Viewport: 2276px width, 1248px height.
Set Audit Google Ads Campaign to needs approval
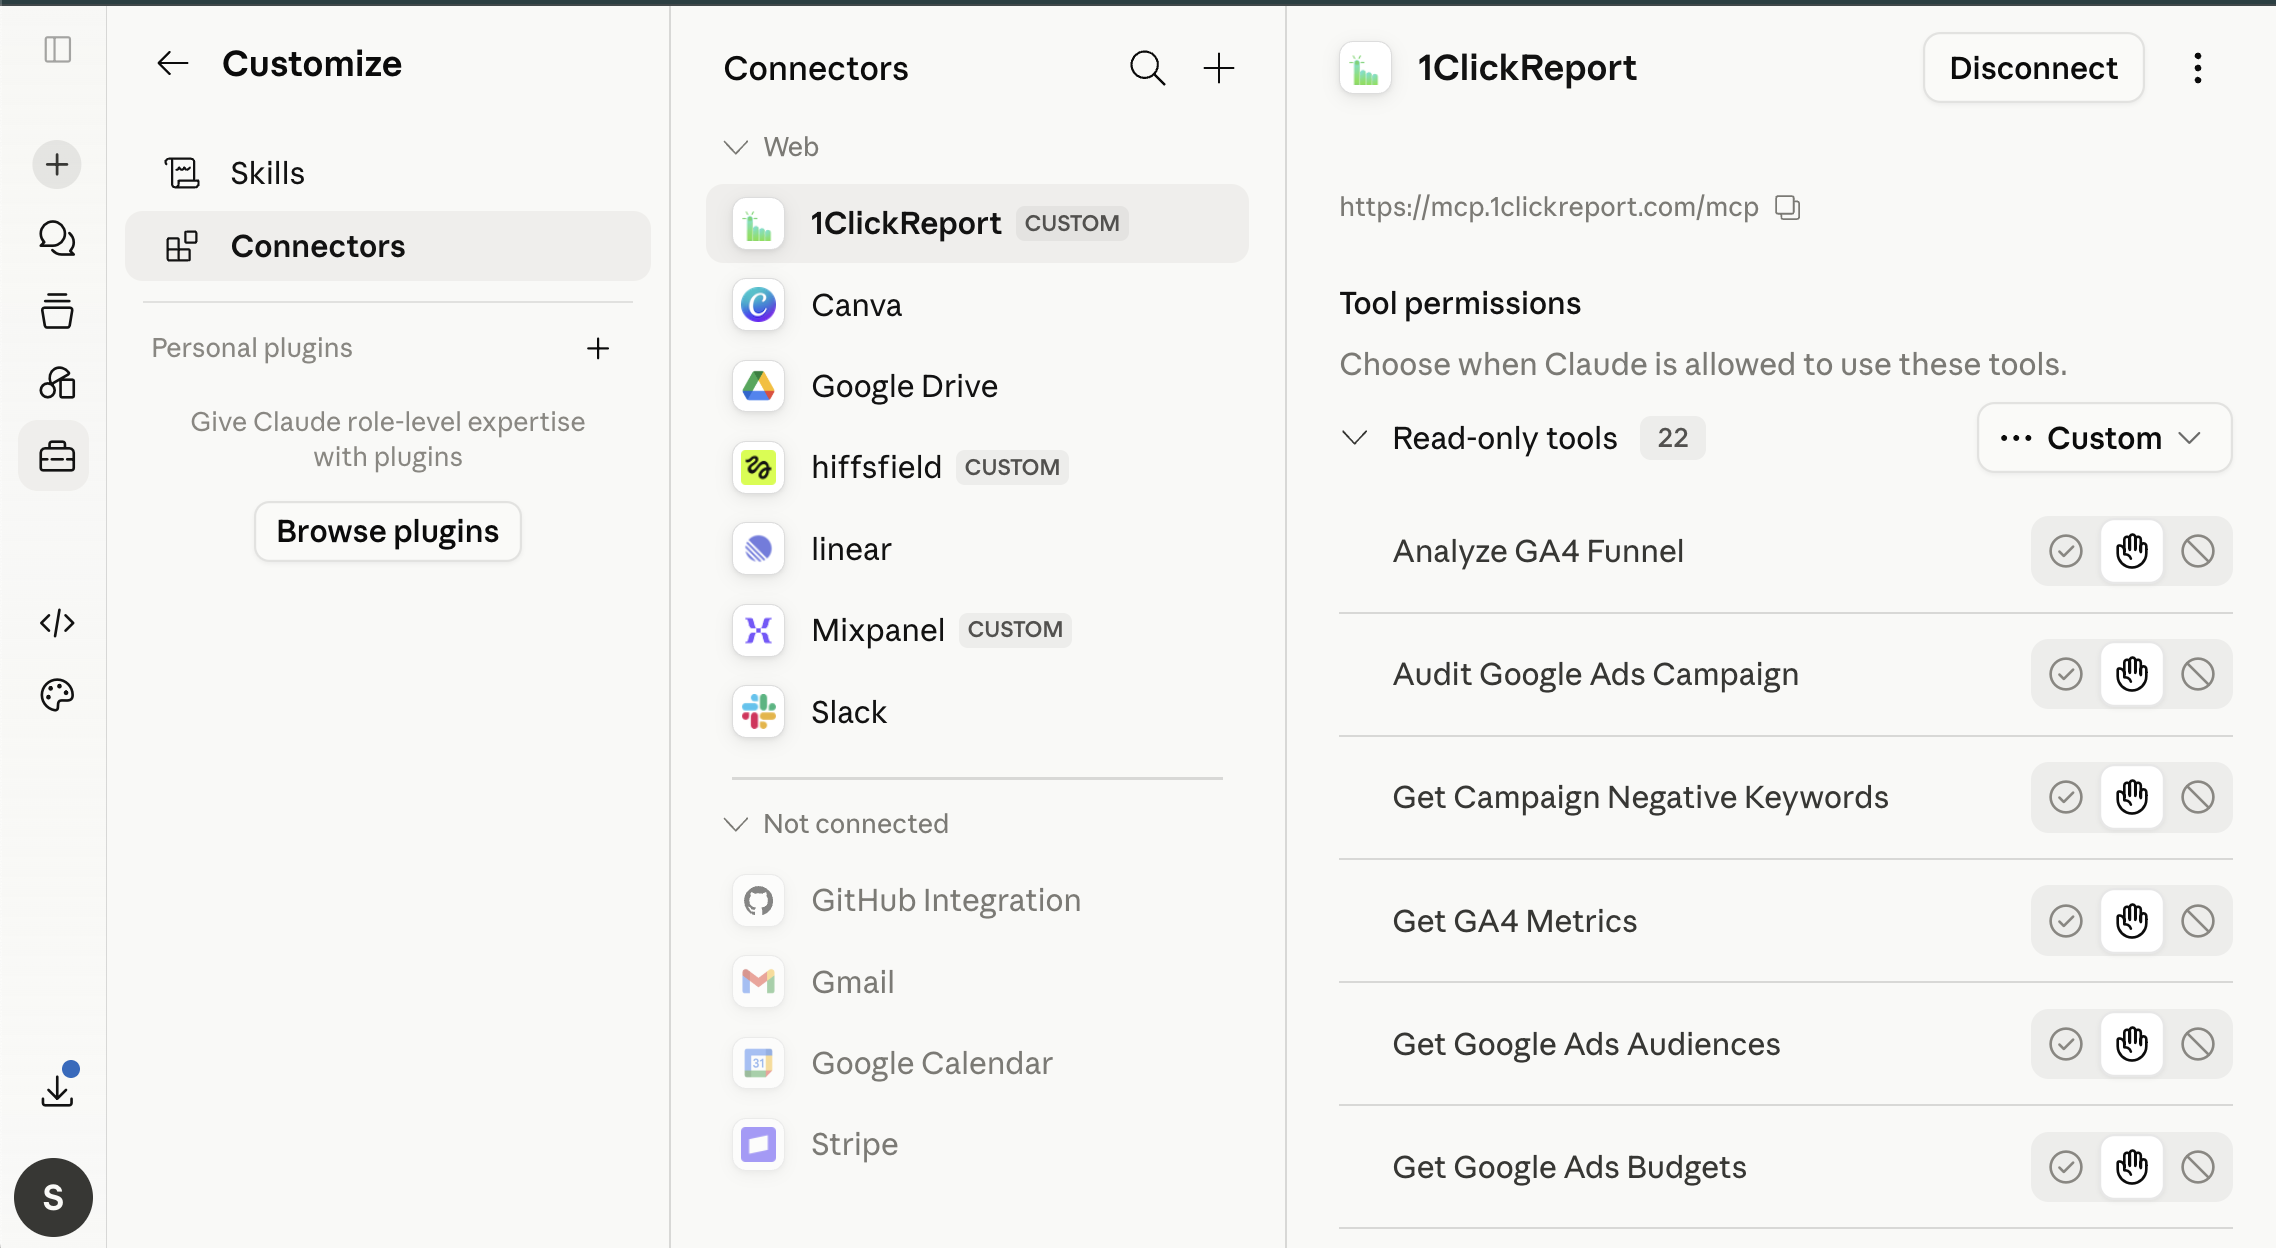click(x=2131, y=674)
